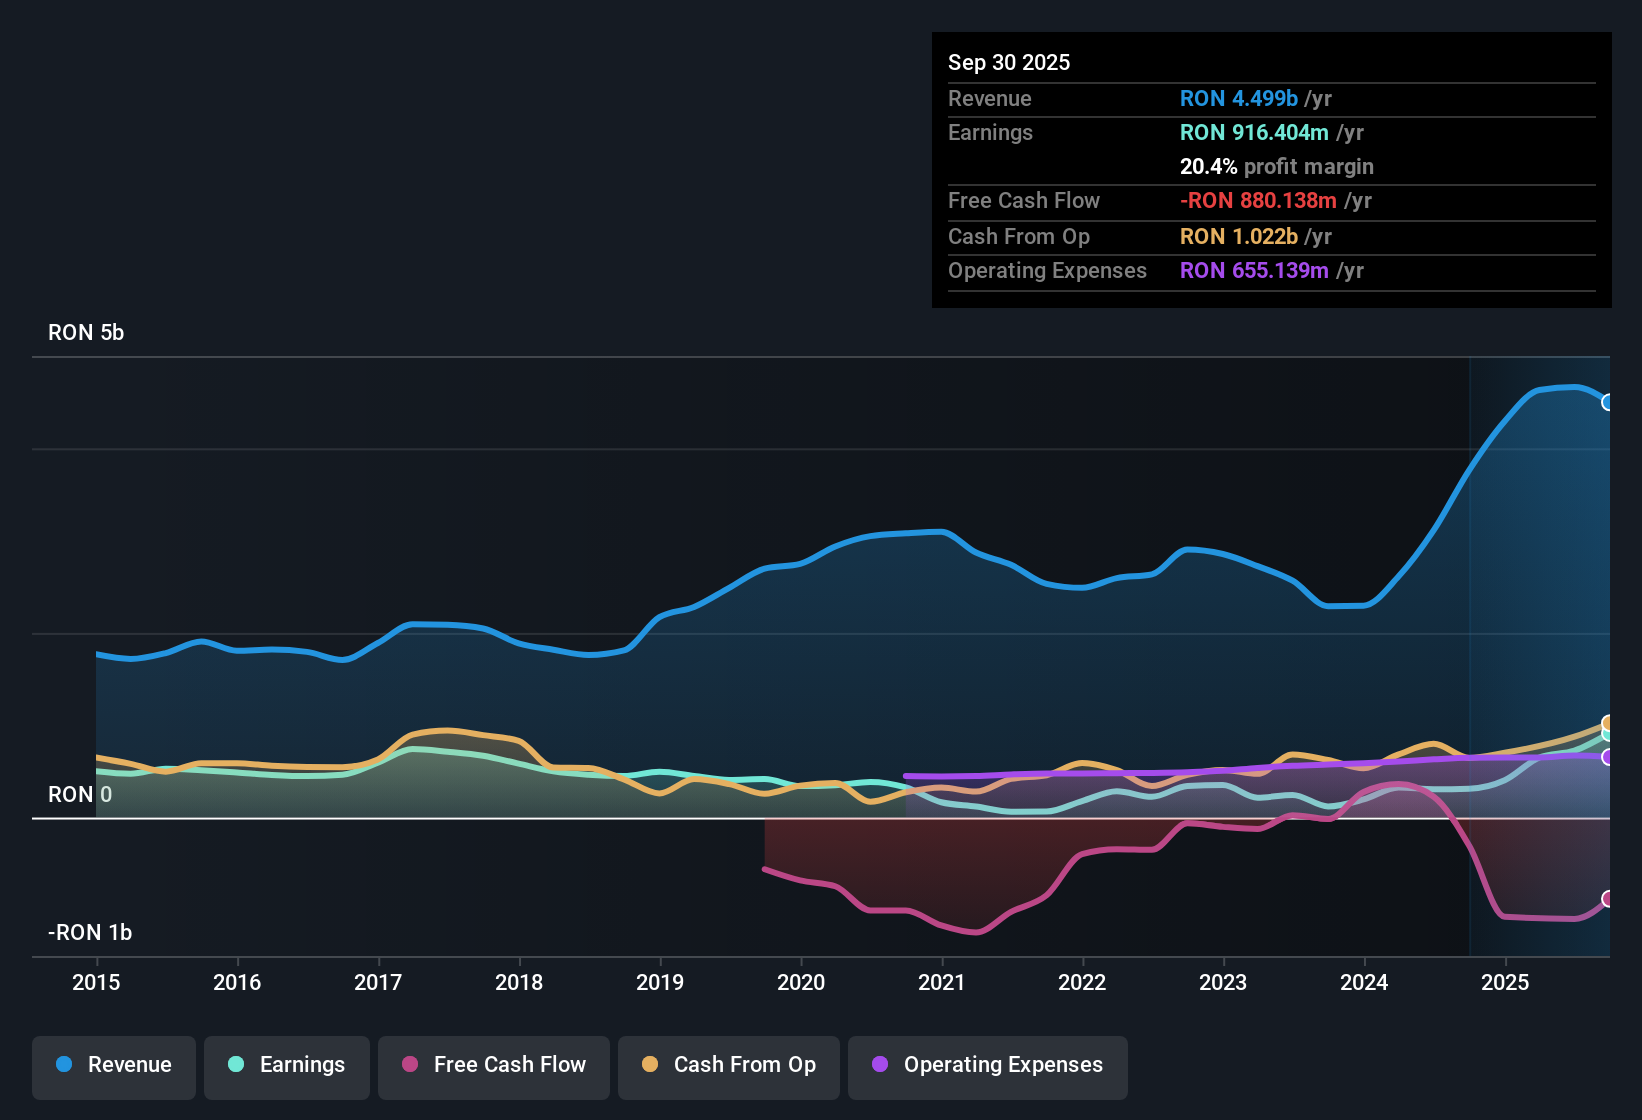
Task: Click the teal Earnings legend dot
Action: (x=238, y=1065)
